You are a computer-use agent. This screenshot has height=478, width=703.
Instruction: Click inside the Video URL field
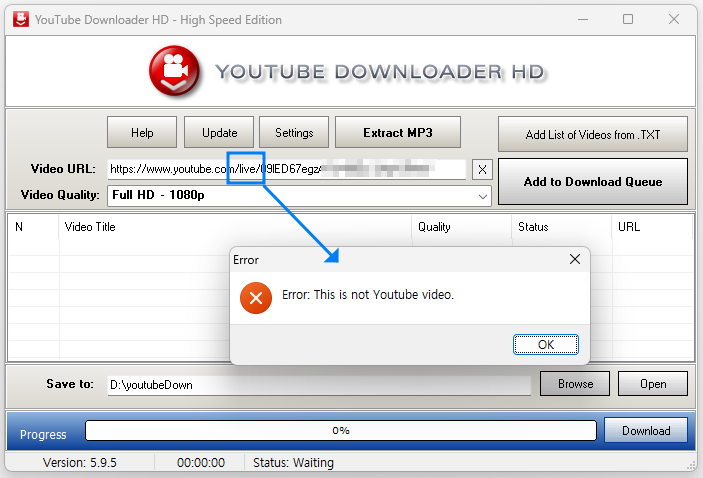(286, 169)
